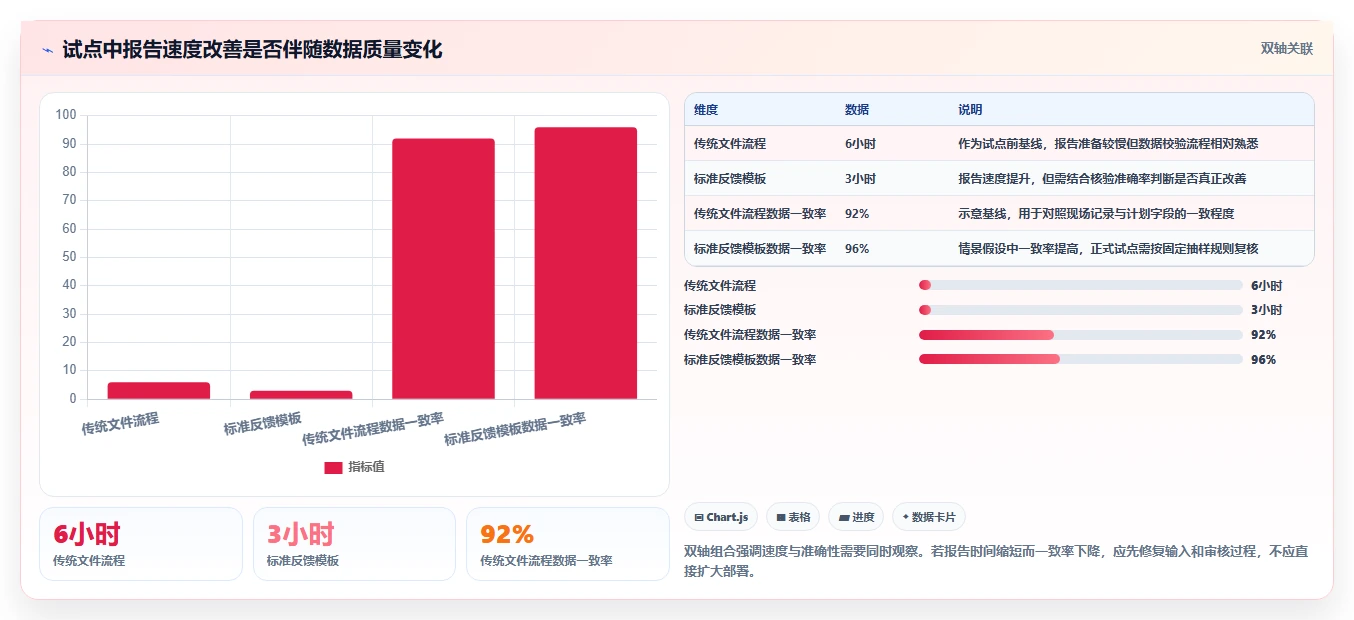Image resolution: width=1354 pixels, height=620 pixels.
Task: Select the Chart.js chip
Action: coord(721,517)
